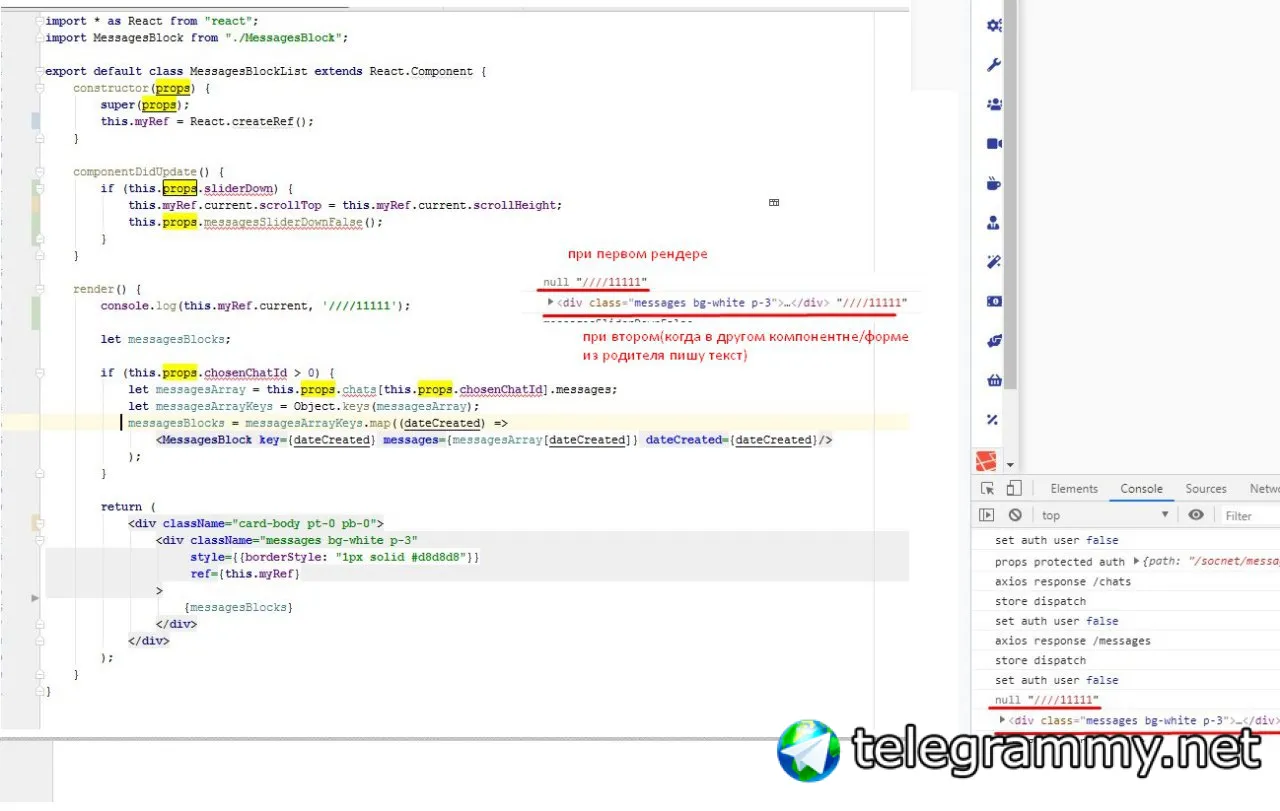Activate the DevTools inspect element picker

[x=988, y=489]
